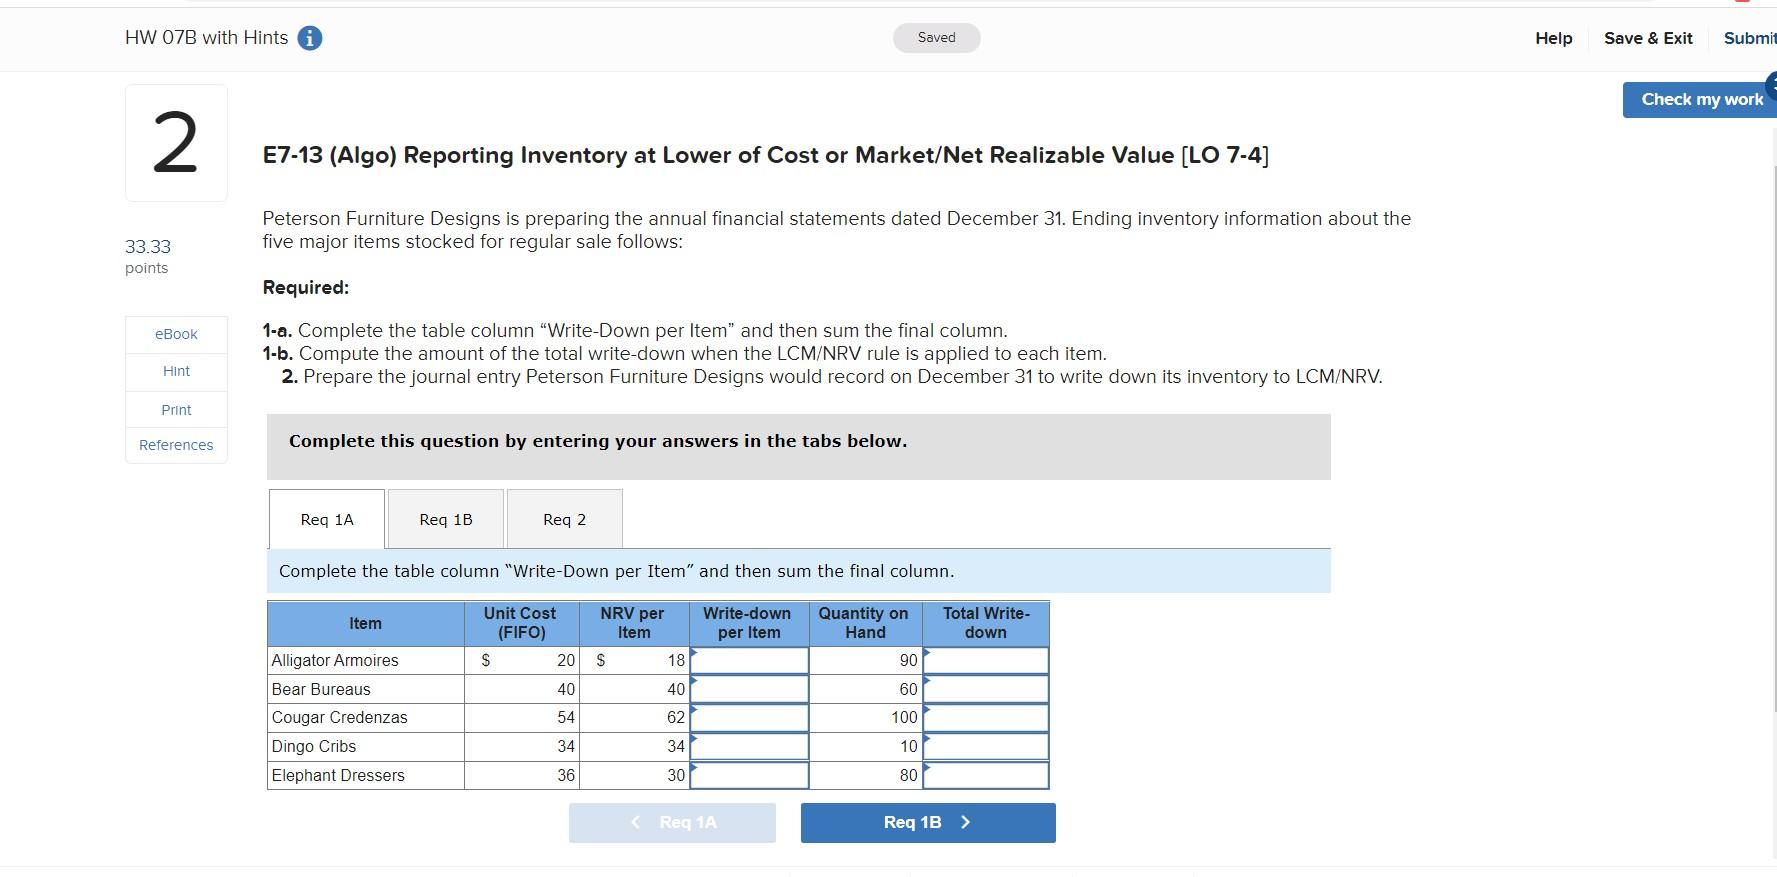Viewport: 1777px width, 877px height.
Task: Click the Item column header
Action: [366, 623]
